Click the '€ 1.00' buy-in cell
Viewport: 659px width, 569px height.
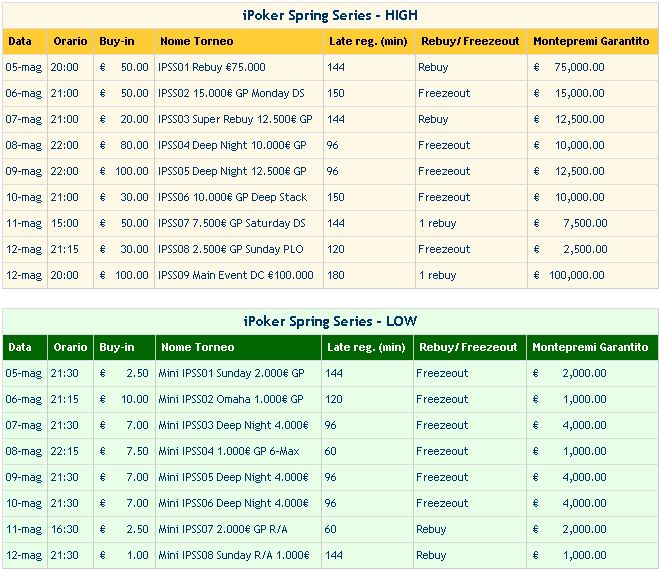coord(124,556)
